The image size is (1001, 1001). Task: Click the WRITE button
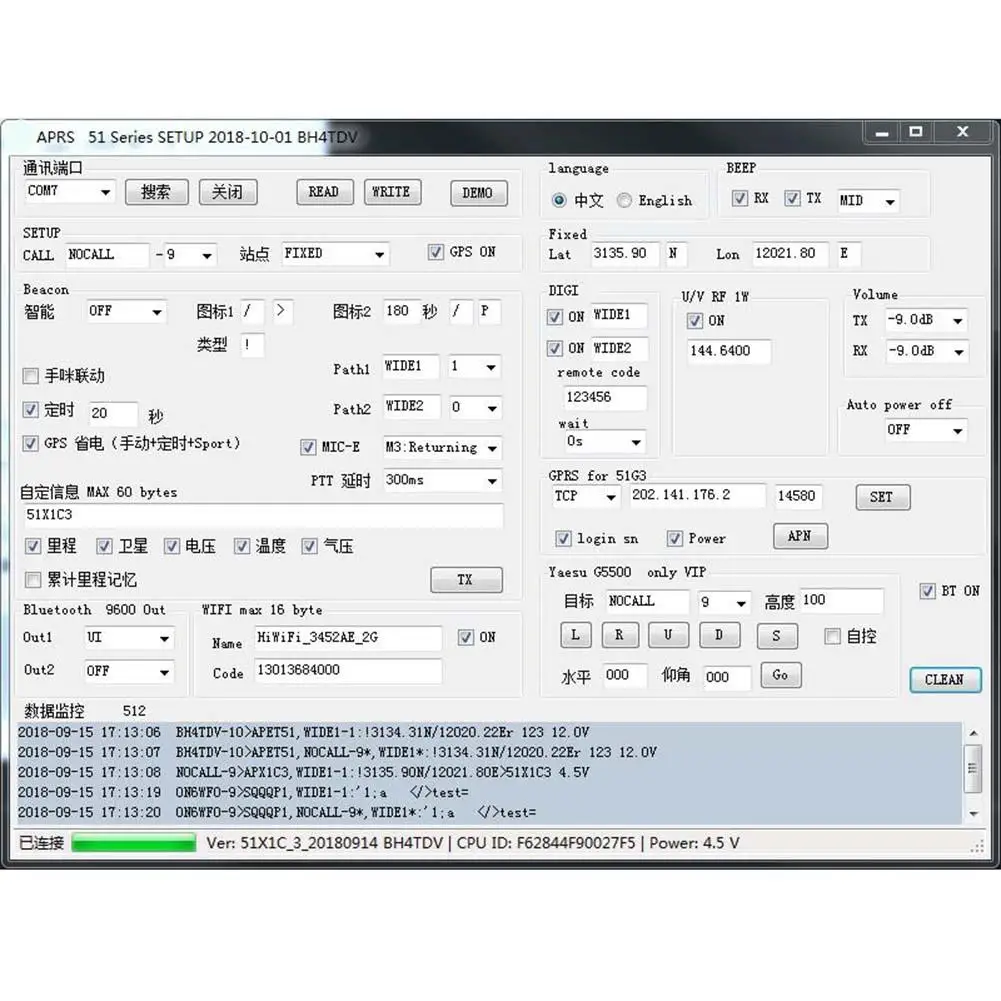(391, 192)
